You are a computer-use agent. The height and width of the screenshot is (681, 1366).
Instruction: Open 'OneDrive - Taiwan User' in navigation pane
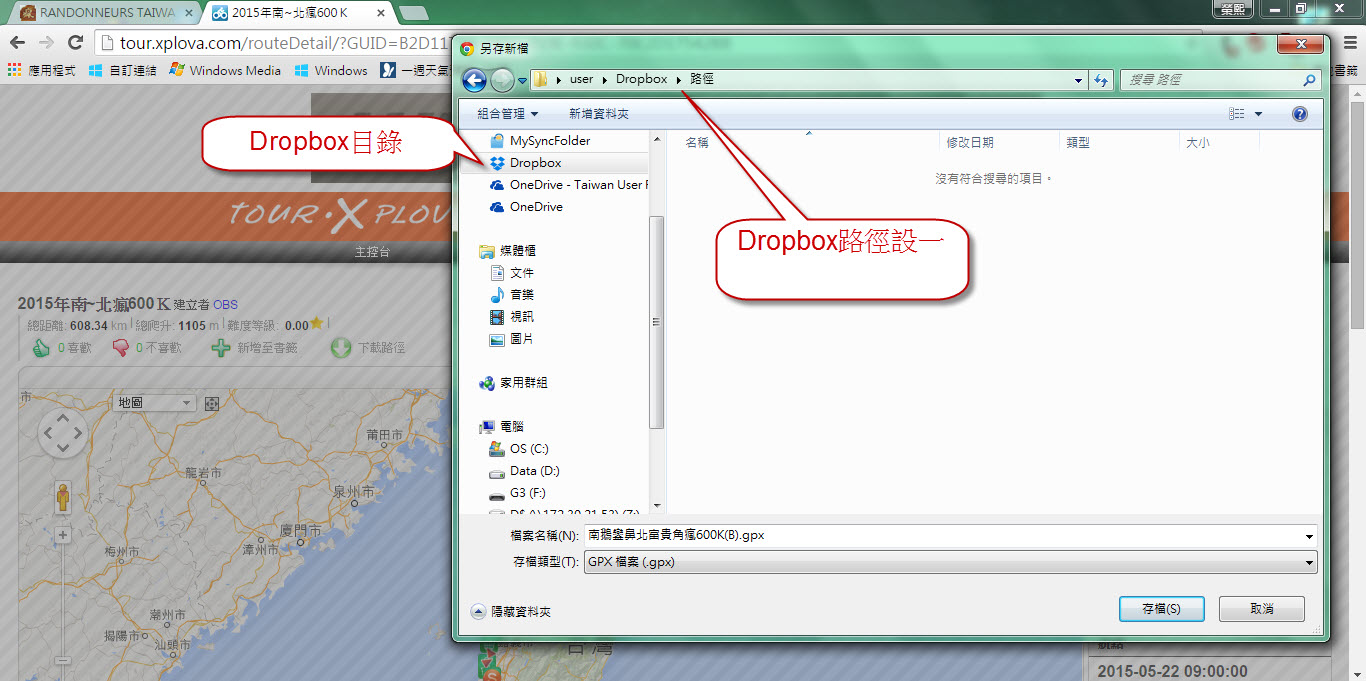point(568,185)
